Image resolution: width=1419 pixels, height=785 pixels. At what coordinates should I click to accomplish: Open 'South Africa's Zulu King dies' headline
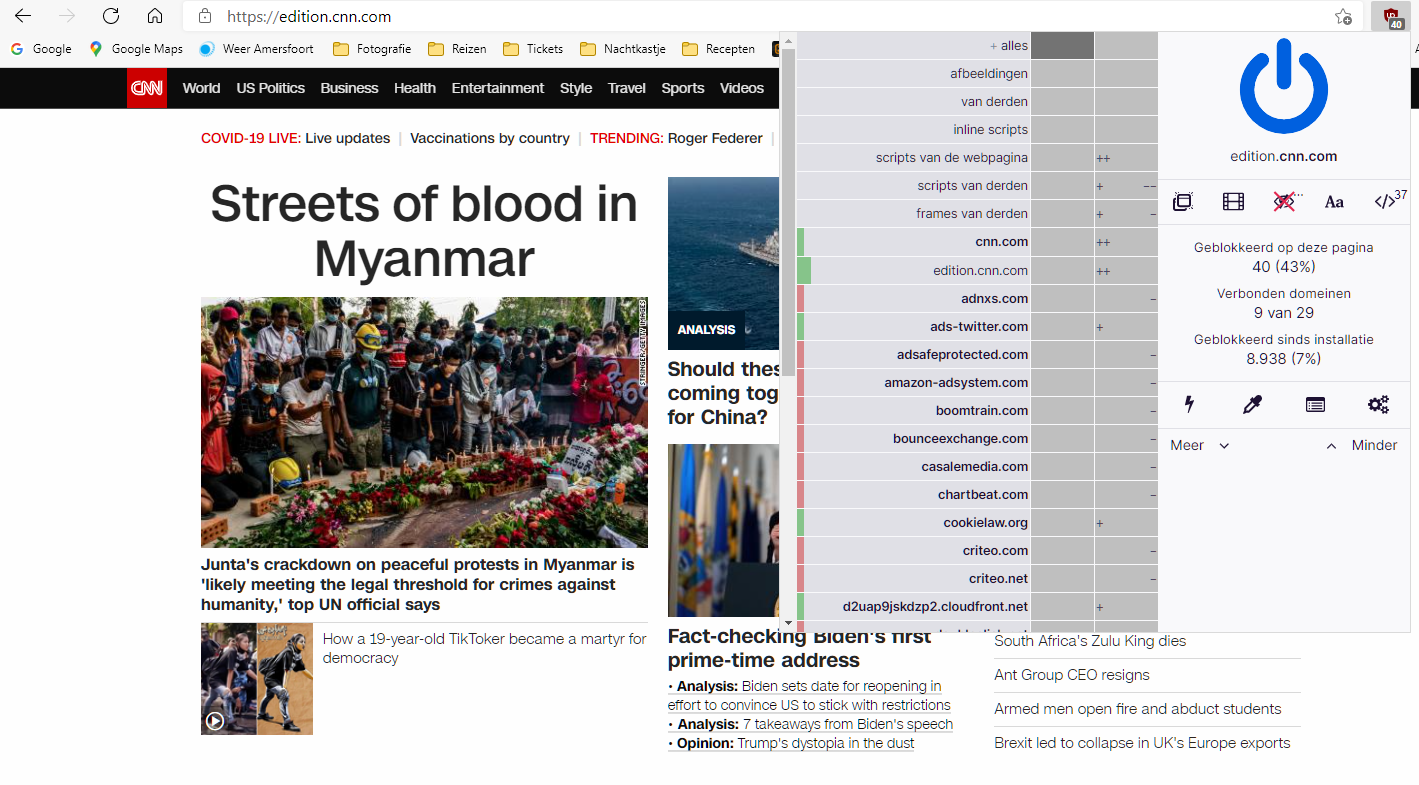tap(1090, 641)
